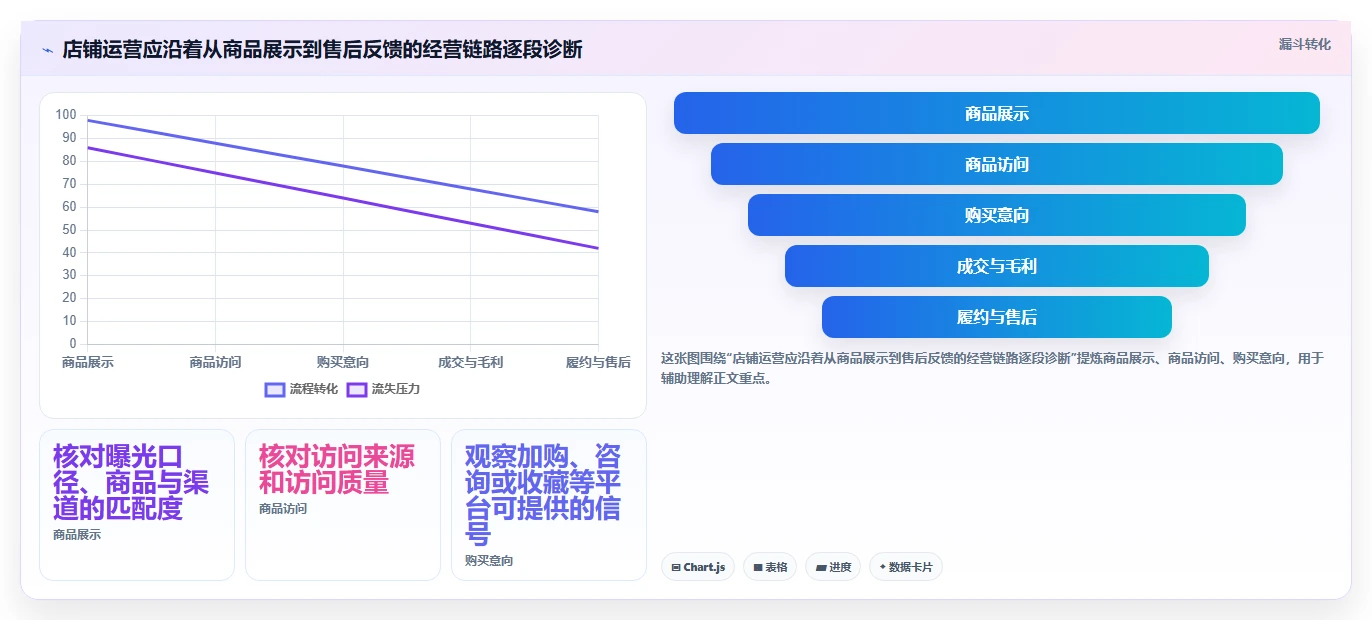Open the 观察加购、咨询或收藏 card
1372x620 pixels.
[549, 505]
